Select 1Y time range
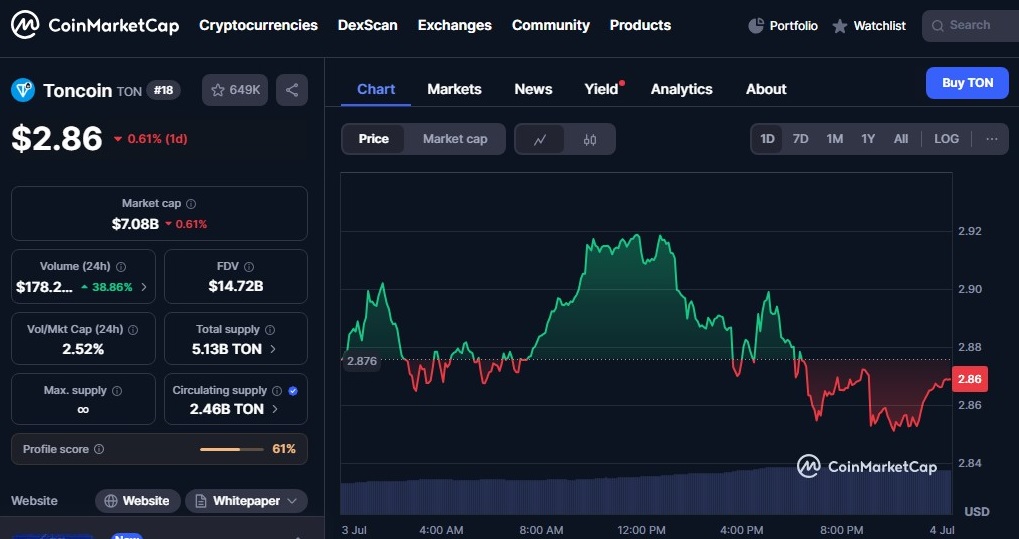Viewport: 1019px width, 539px height. (868, 139)
